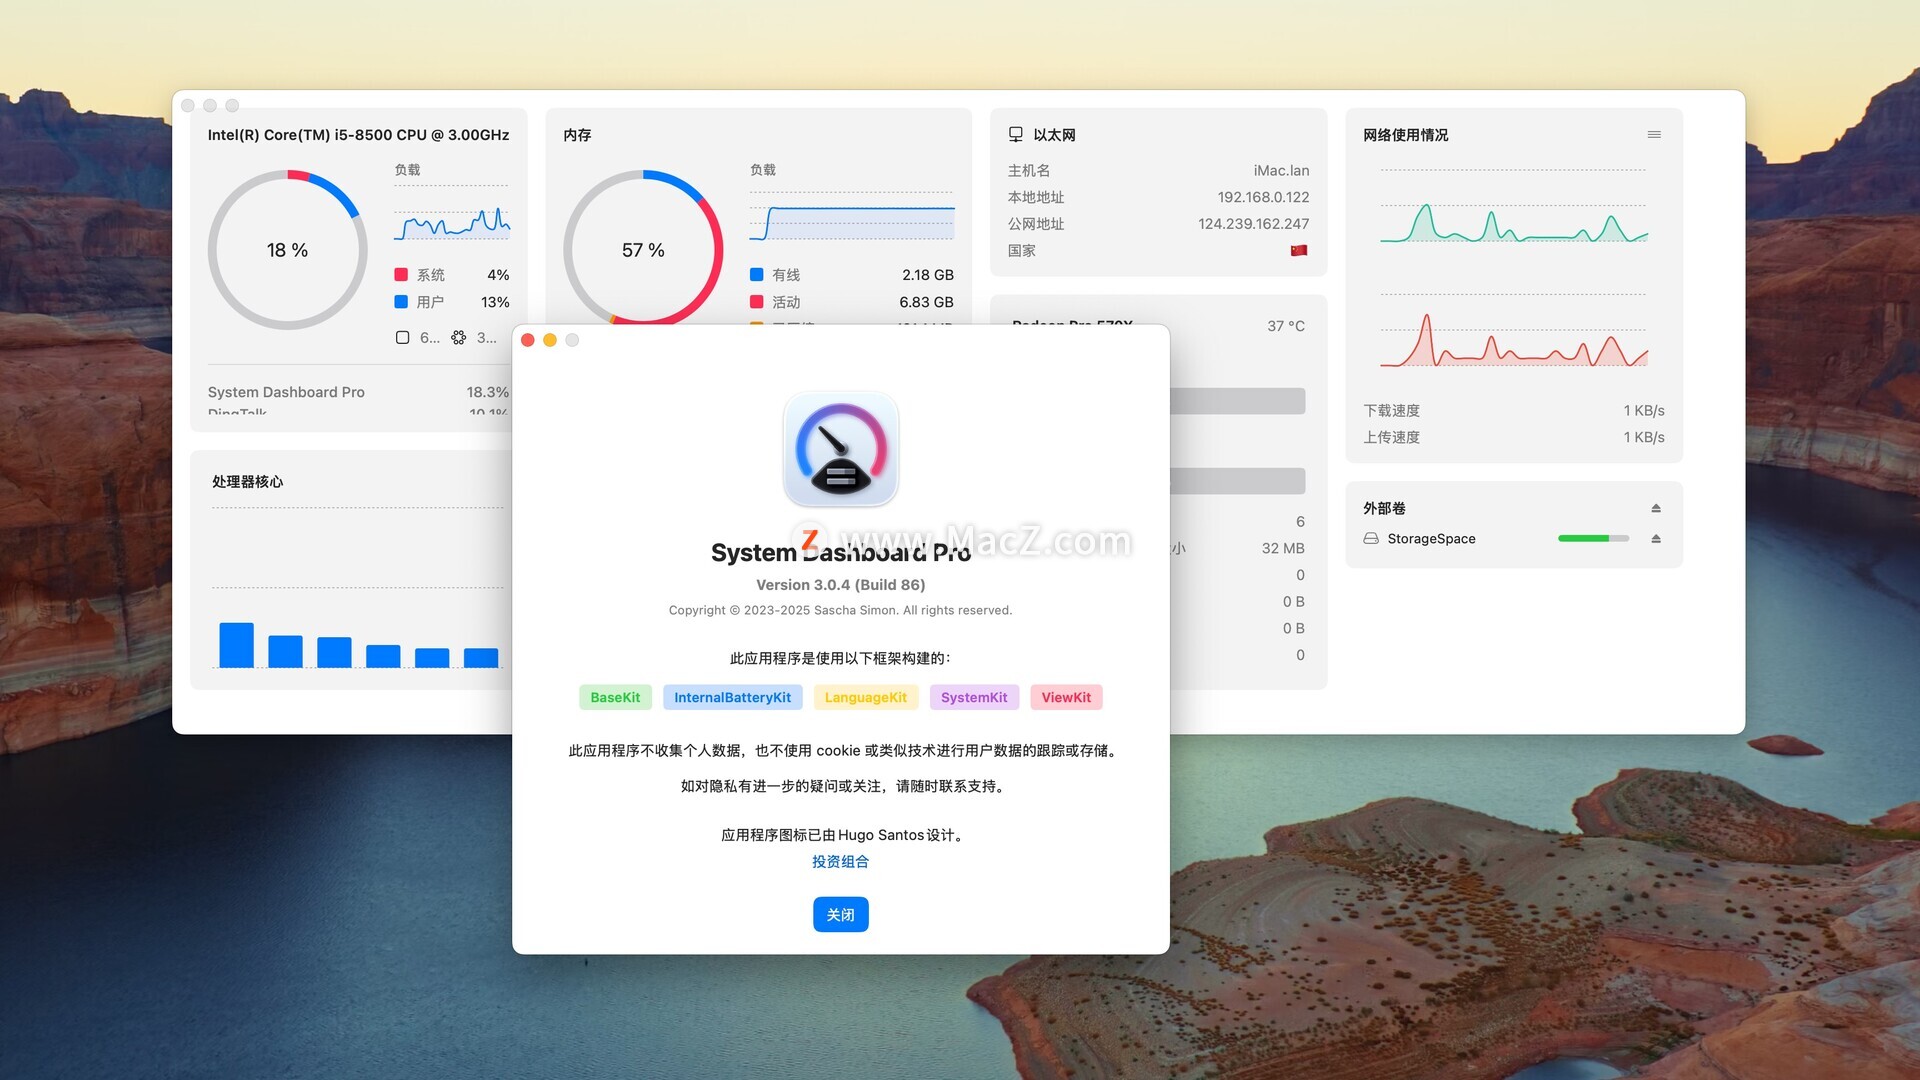Click the China flag country icon
This screenshot has height=1080, width=1920.
(x=1298, y=251)
